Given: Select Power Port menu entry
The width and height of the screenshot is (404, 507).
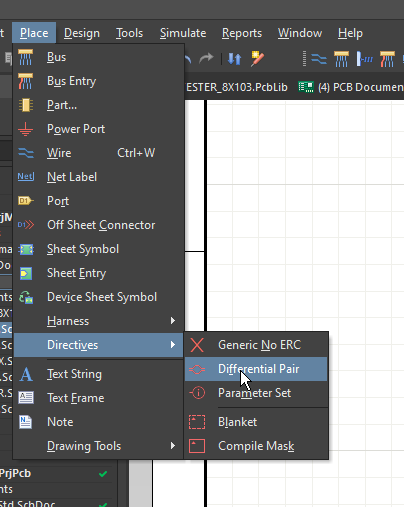Looking at the screenshot, I should 99,129.
